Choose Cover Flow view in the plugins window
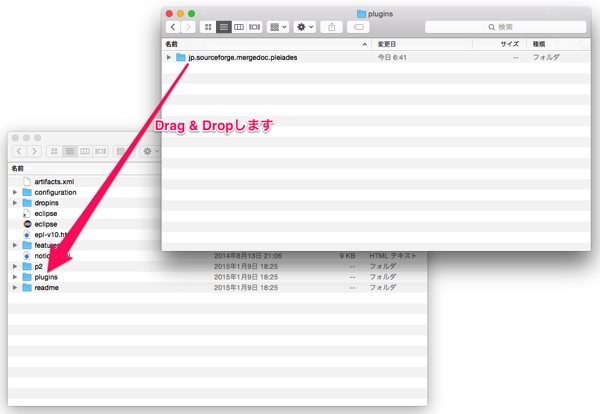 (254, 27)
